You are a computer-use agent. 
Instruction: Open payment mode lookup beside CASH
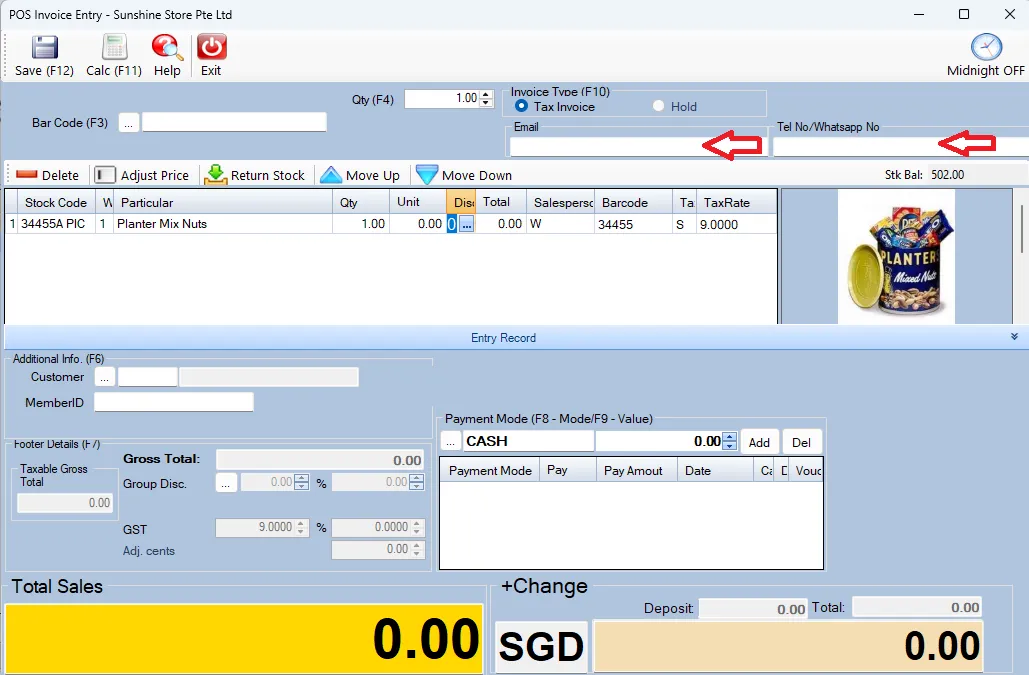point(450,441)
